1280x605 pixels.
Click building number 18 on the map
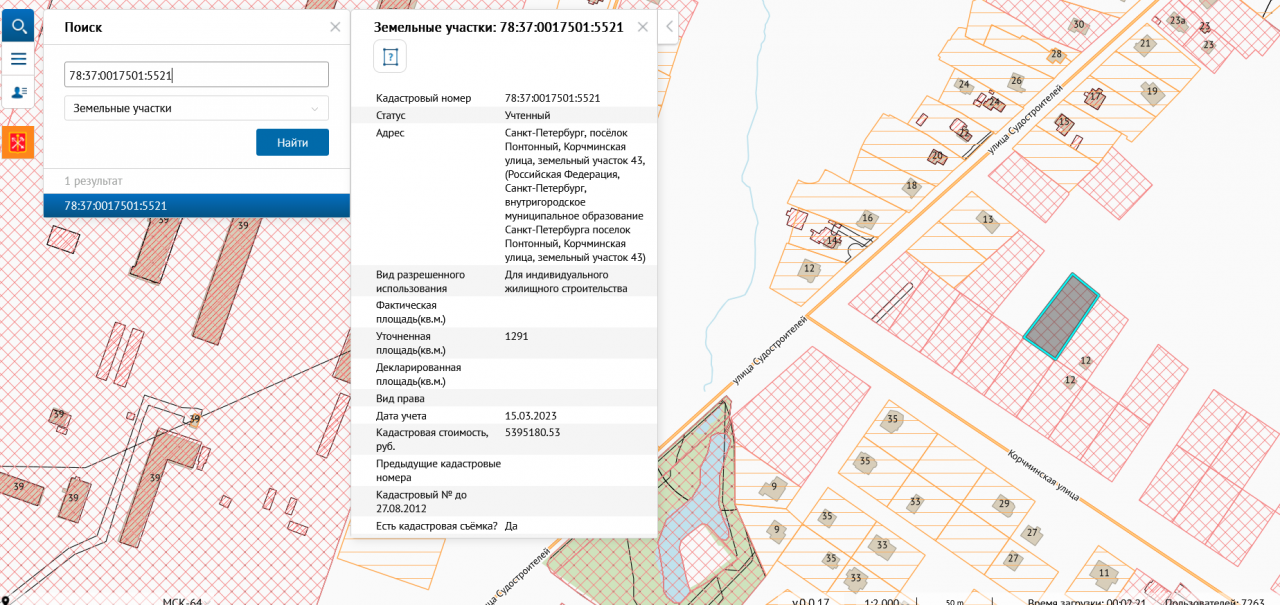pos(911,185)
